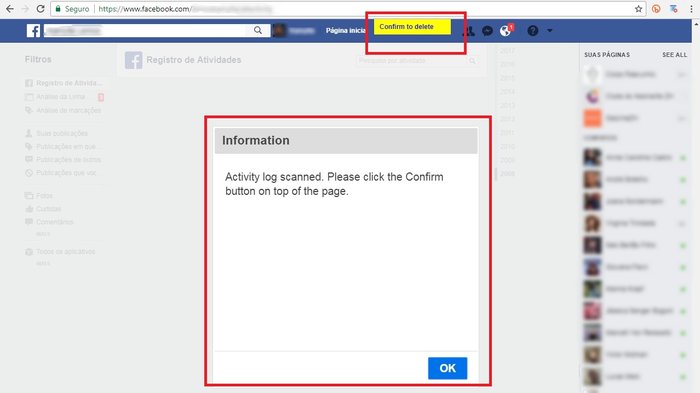Select the Registro de Ativida... filter
This screenshot has width=700, height=393.
(x=69, y=83)
